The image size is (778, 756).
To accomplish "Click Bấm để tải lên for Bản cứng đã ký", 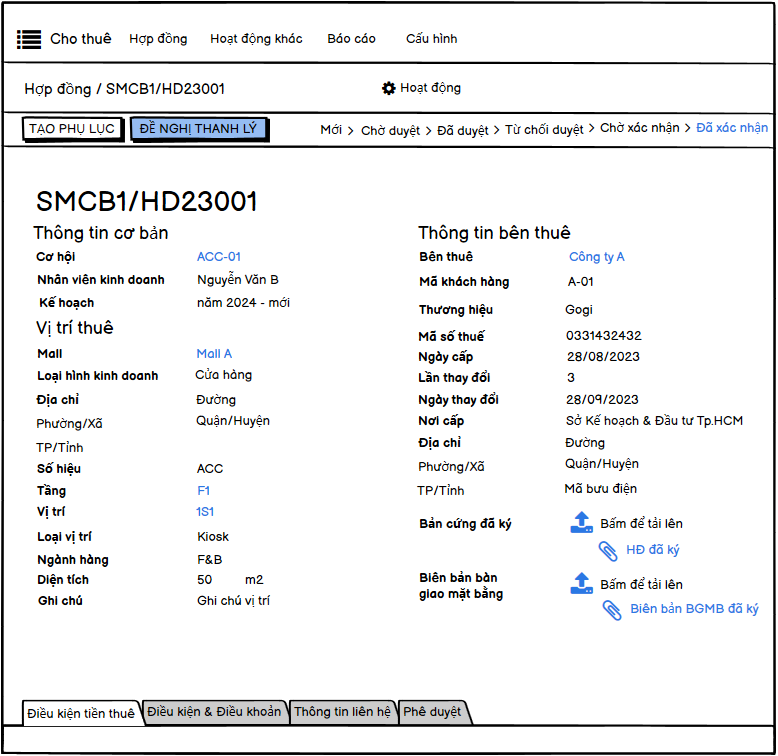I will point(641,523).
